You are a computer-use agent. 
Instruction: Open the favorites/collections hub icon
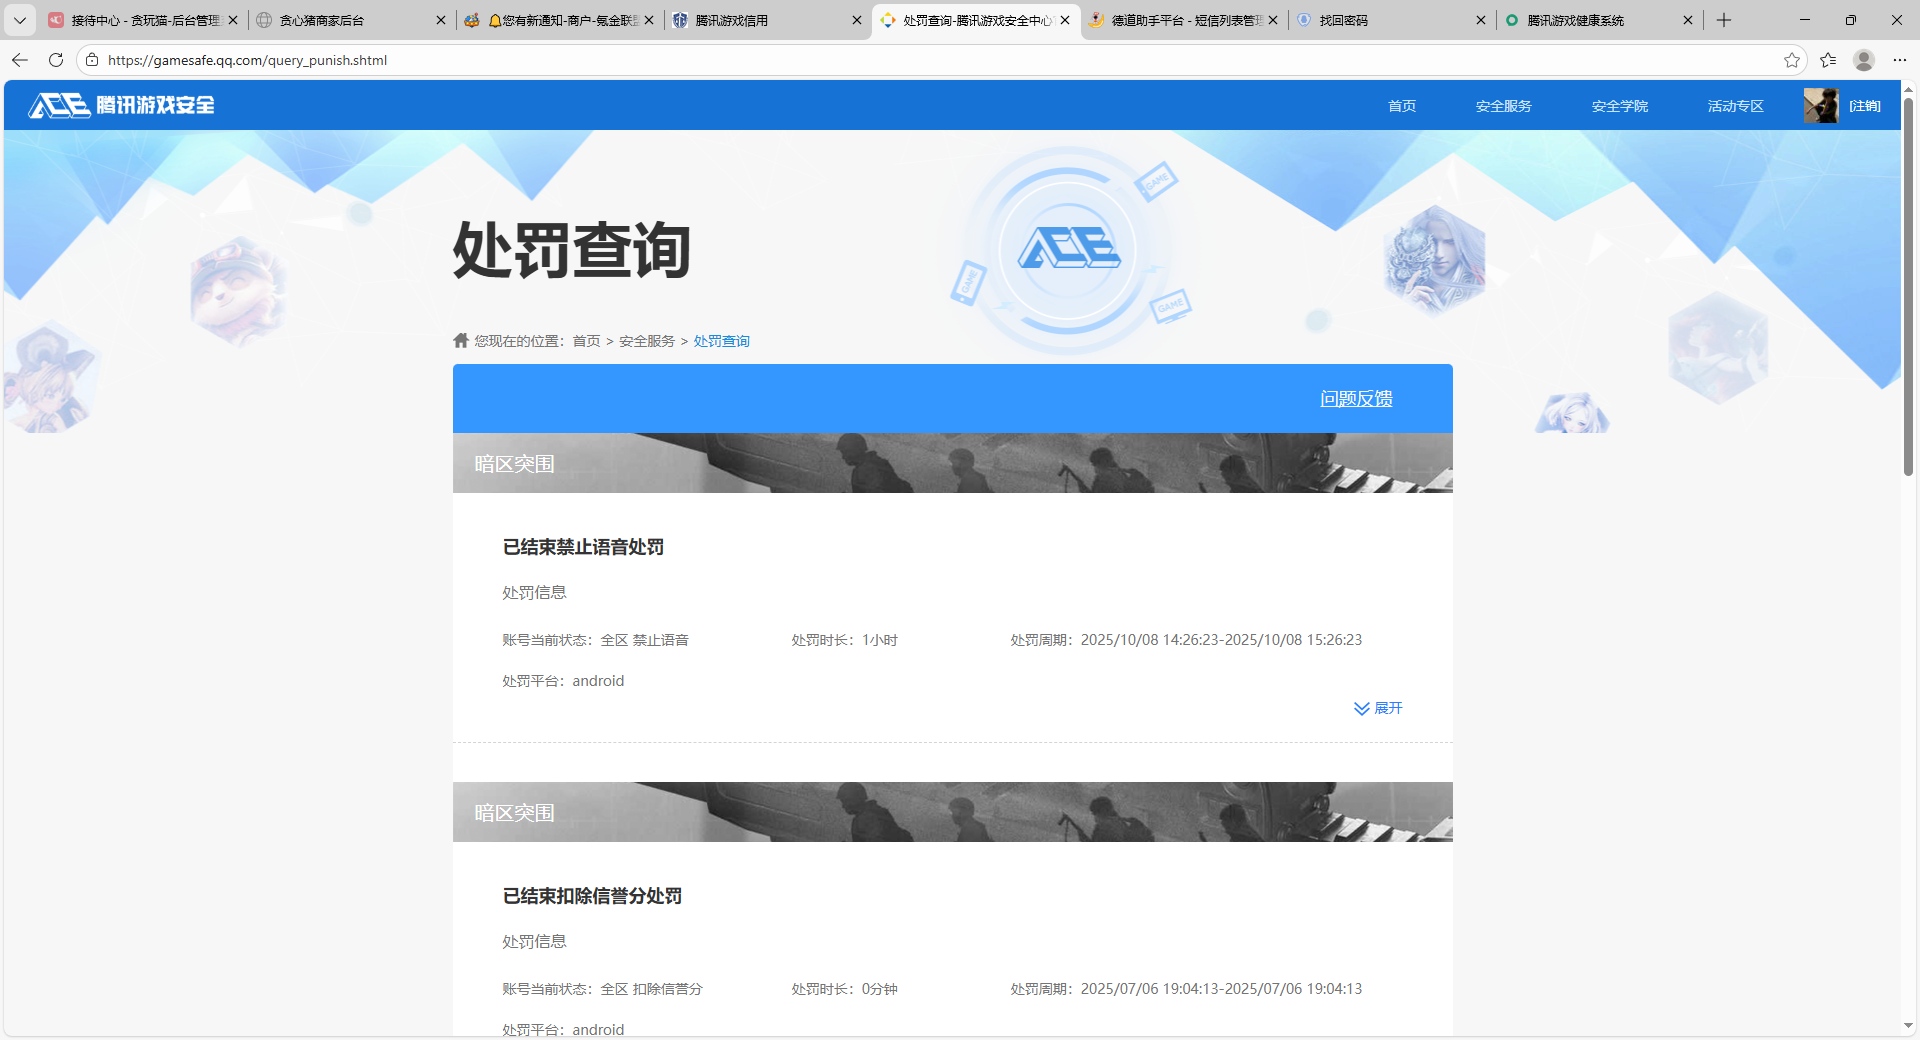coord(1829,60)
